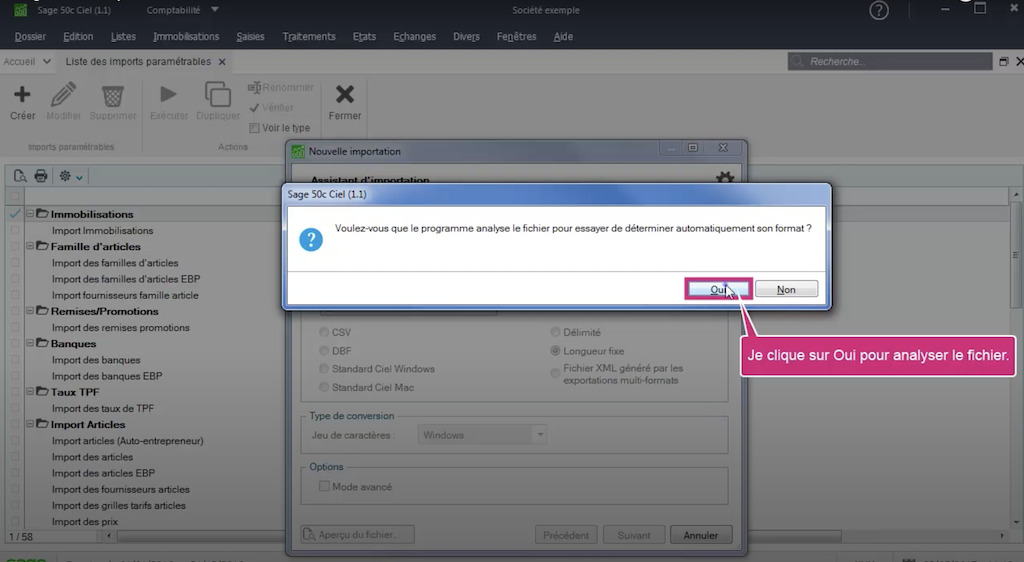Click the gear icon in Nouvelle importation
The height and width of the screenshot is (562, 1024).
point(725,177)
